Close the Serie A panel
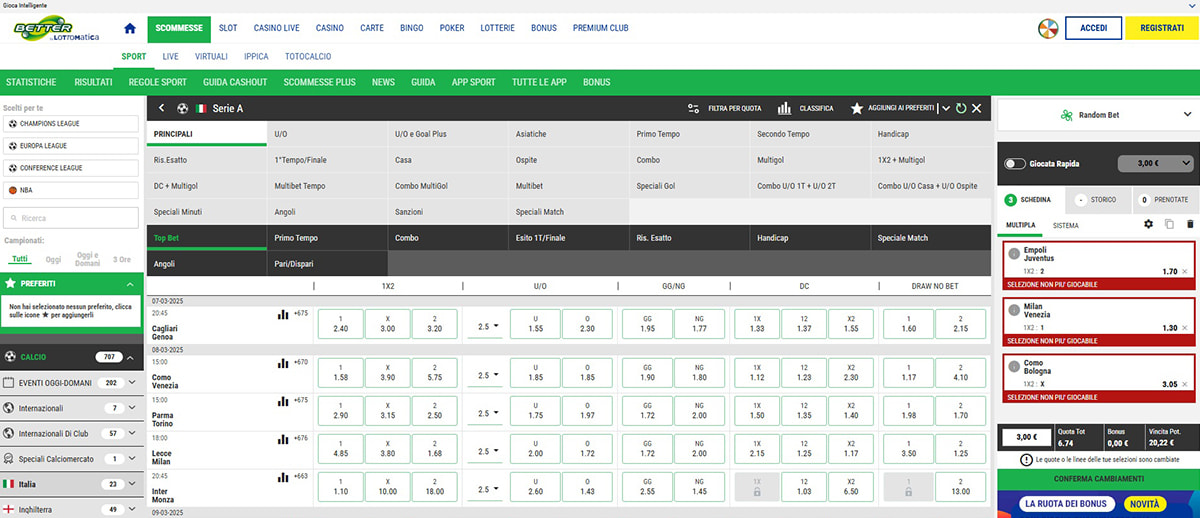1200x518 pixels. (977, 108)
